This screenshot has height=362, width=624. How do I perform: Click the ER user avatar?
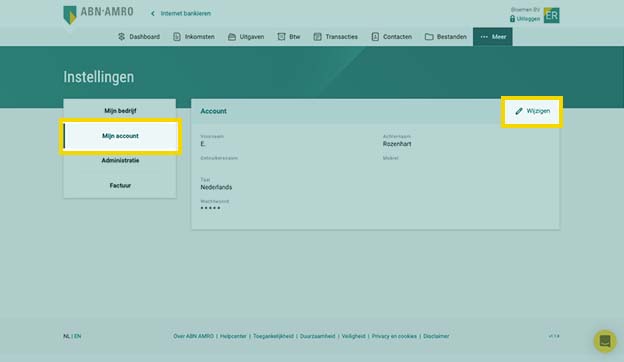(552, 16)
